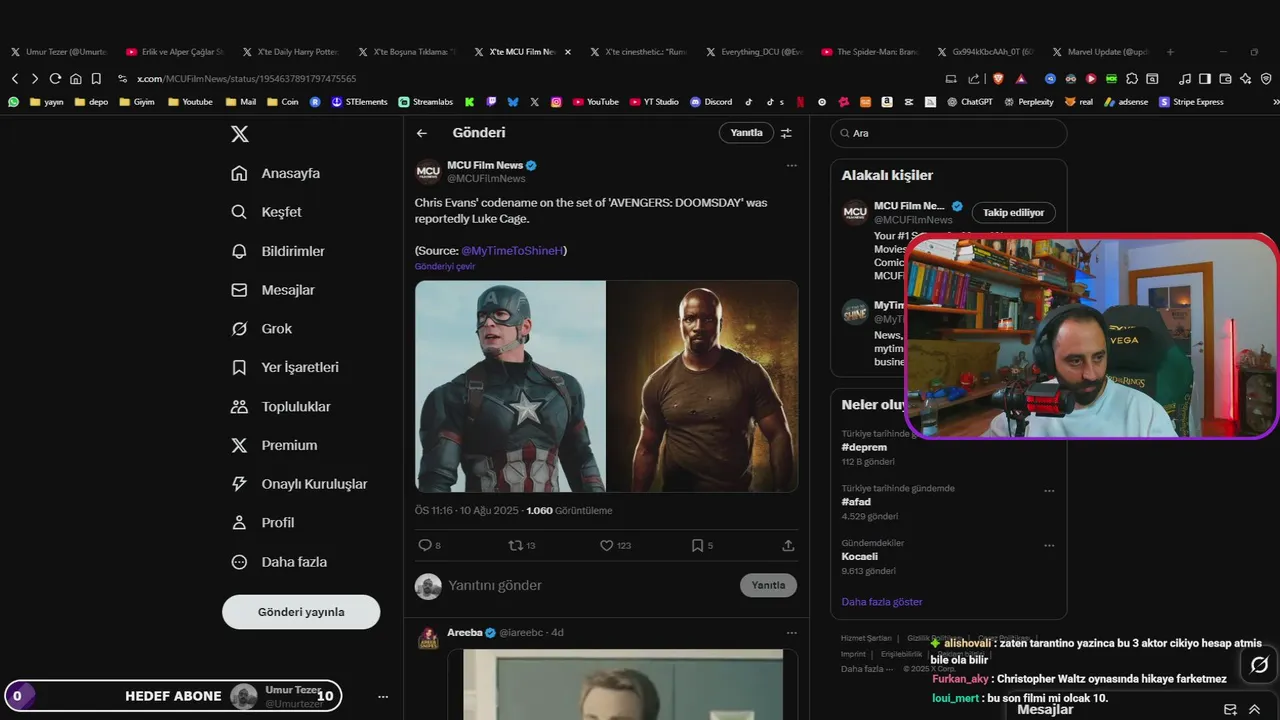The image size is (1280, 720).
Task: Open the extensions puzzle icon
Action: pos(1132,78)
